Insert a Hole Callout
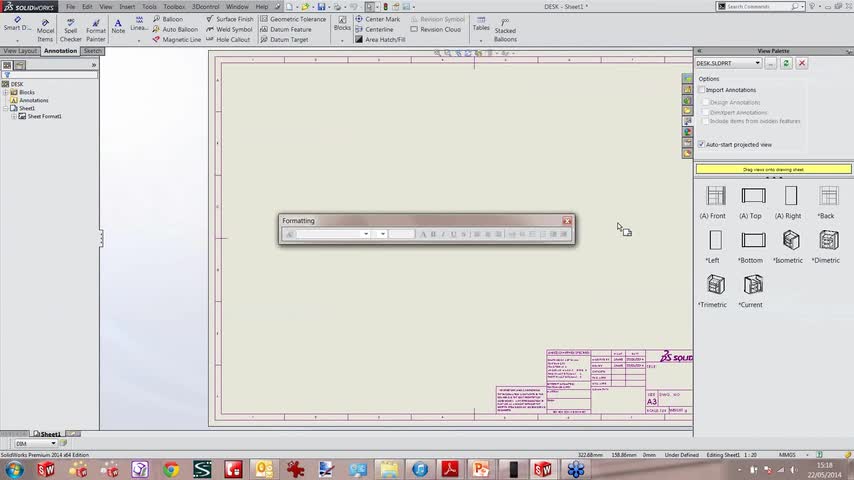The height and width of the screenshot is (480, 854). pyautogui.click(x=228, y=40)
